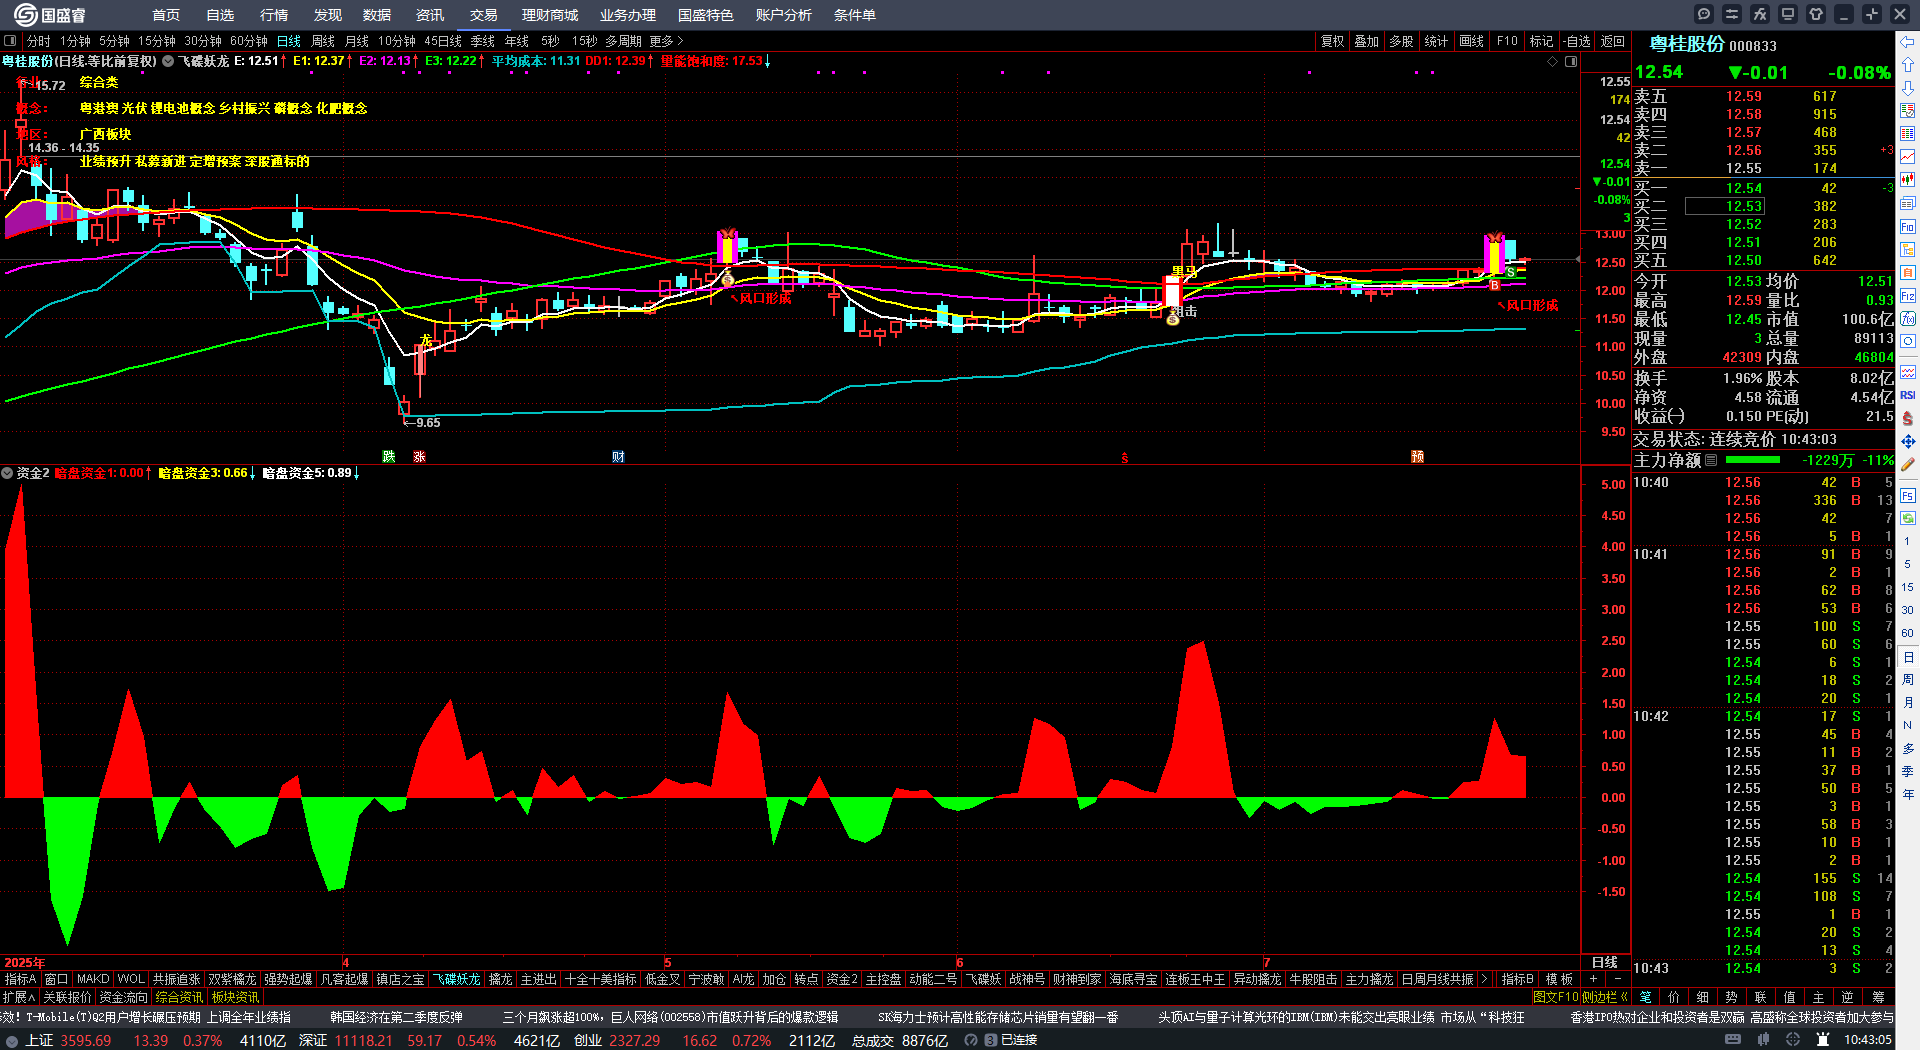Click the left arrow icon in right sidebar
The height and width of the screenshot is (1050, 1920).
pyautogui.click(x=1908, y=42)
